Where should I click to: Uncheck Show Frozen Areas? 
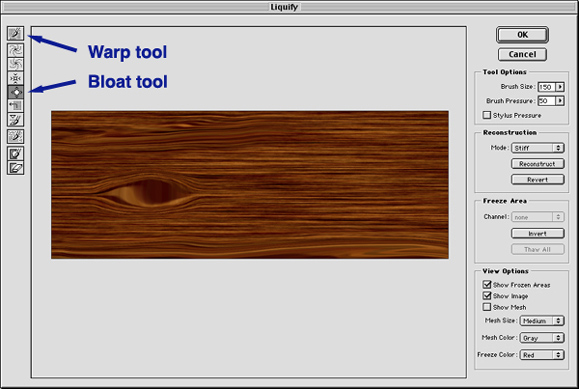(487, 284)
